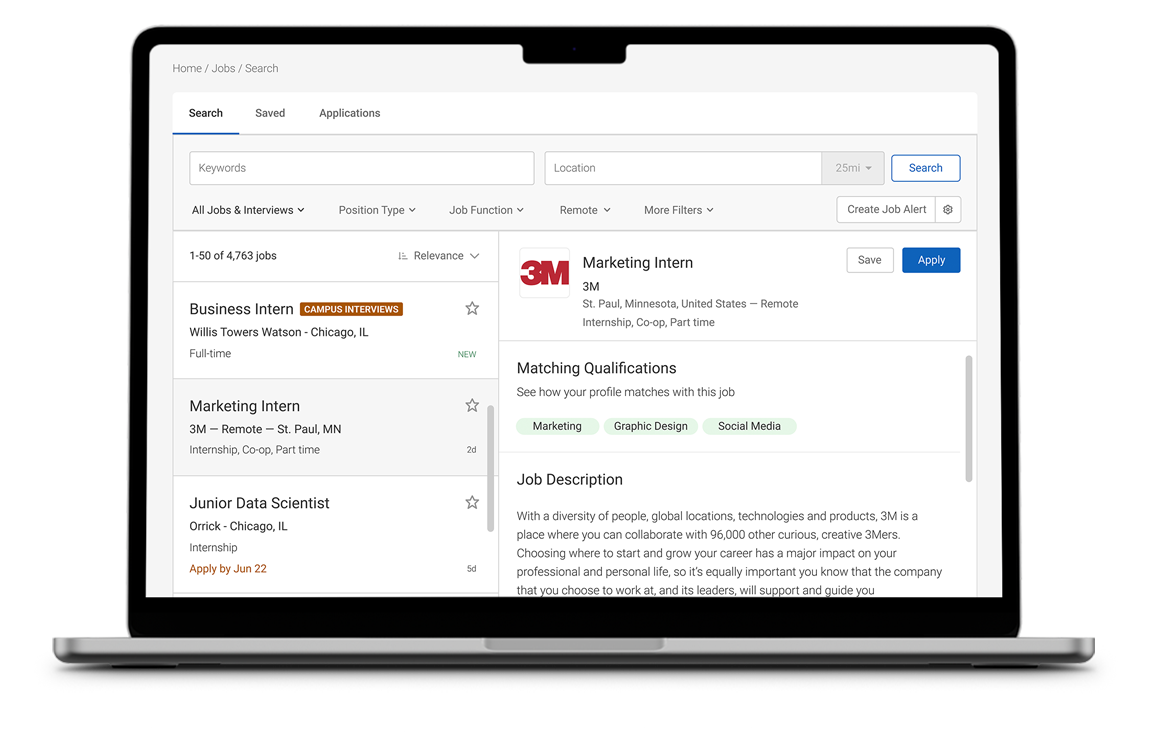Click the sort order icon beside Relevance
The width and height of the screenshot is (1150, 732).
click(403, 256)
